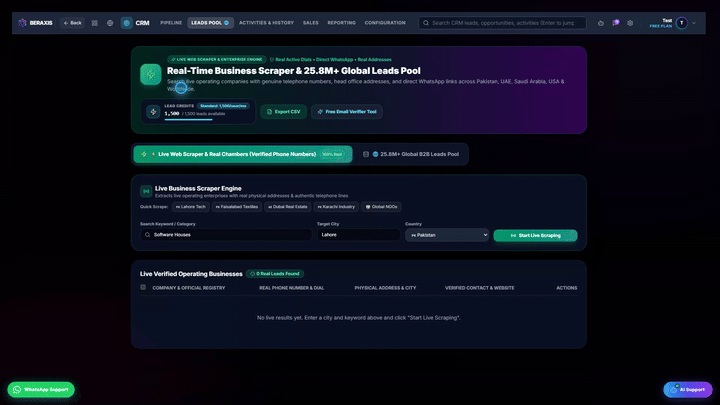Click Live Web Scraper & Enterprise Engine badge
Screen dimensions: 720x405
click(217, 59)
